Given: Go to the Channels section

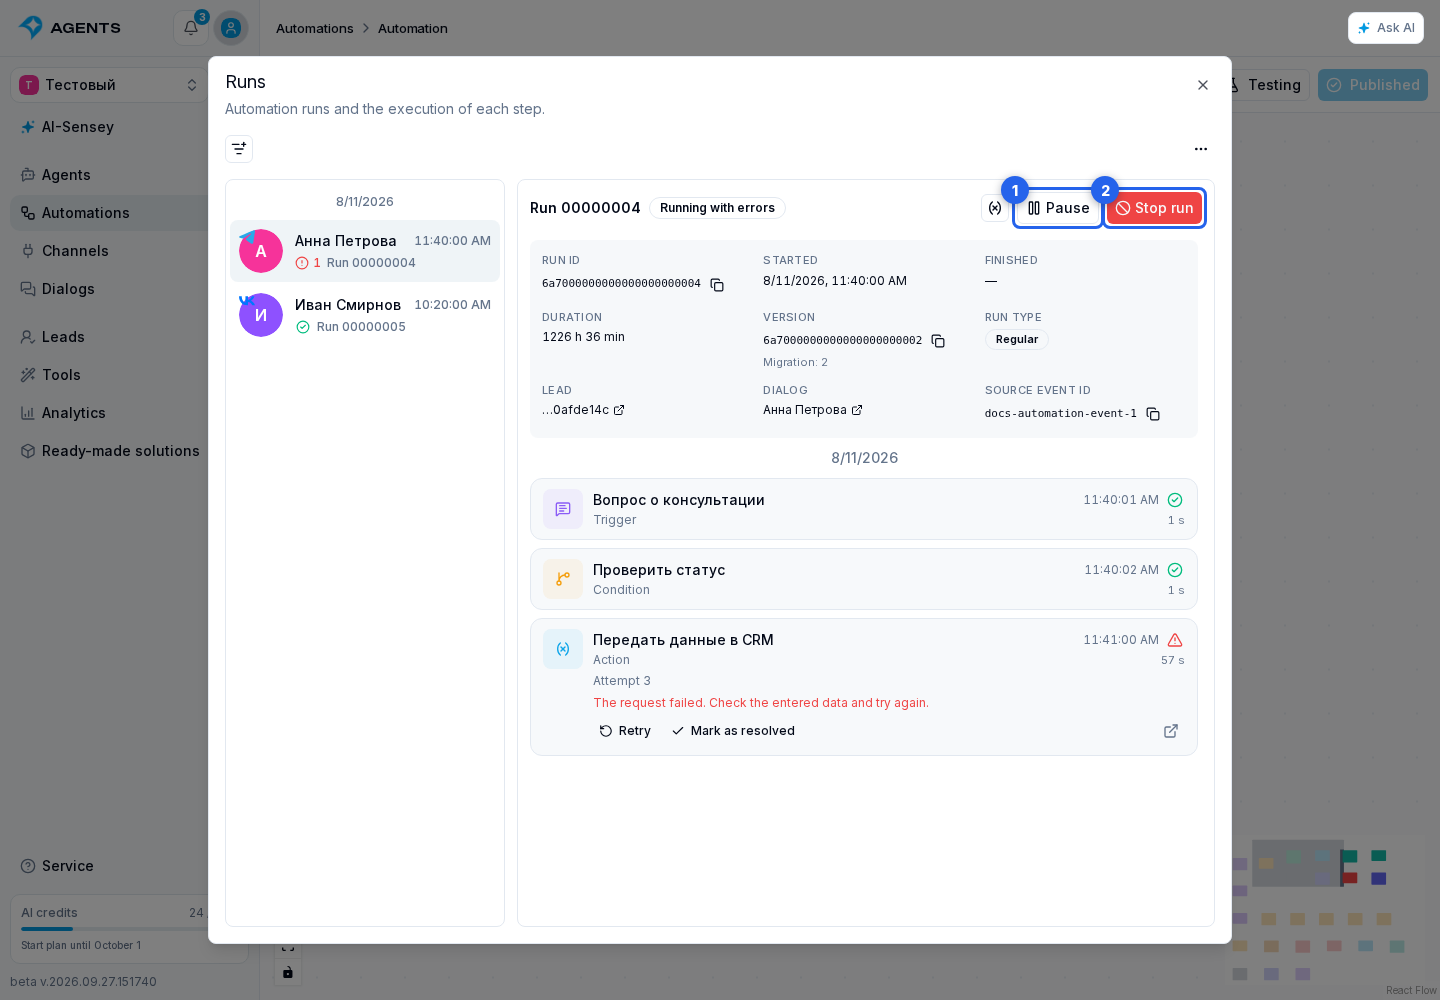Looking at the screenshot, I should tap(109, 251).
